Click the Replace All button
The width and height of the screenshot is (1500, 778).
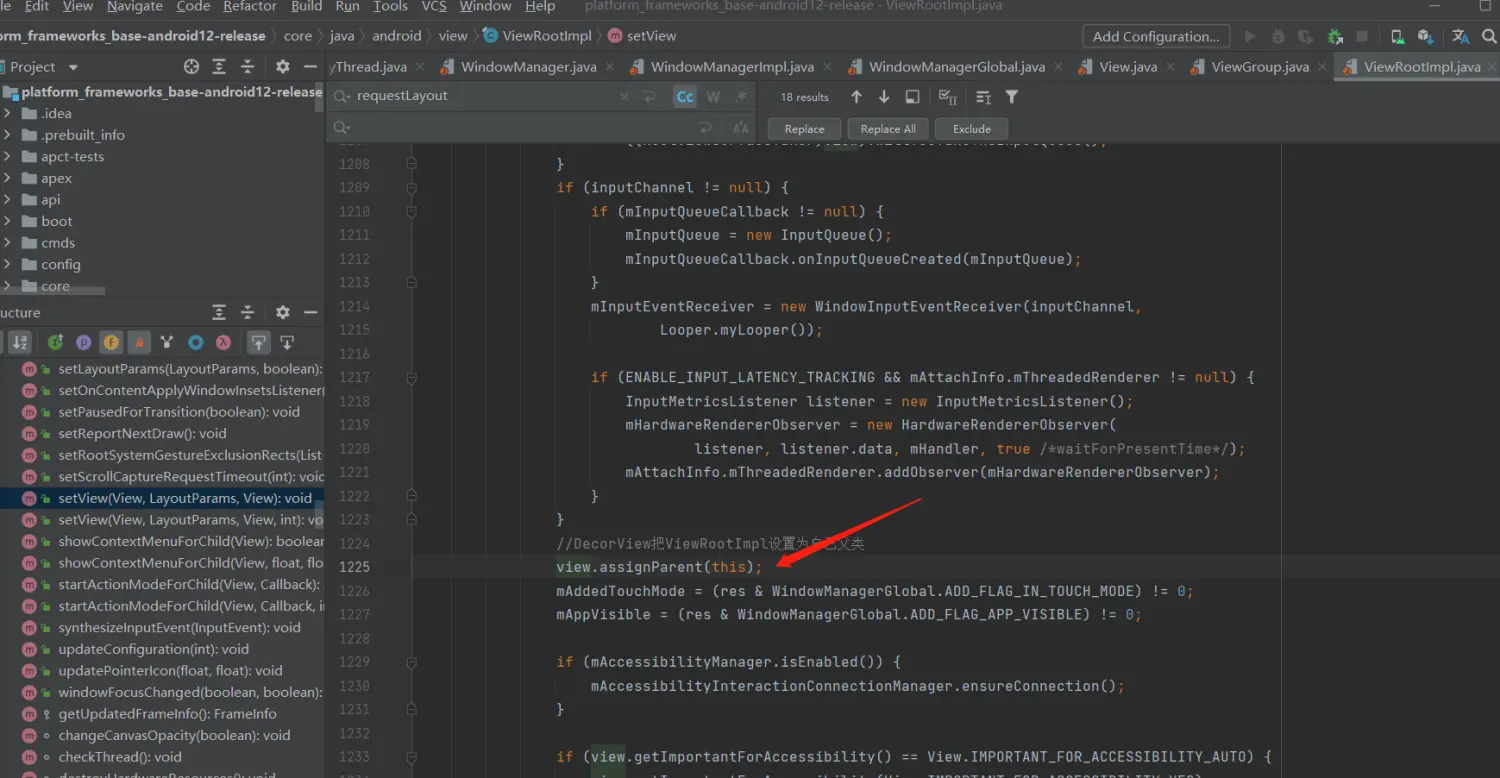(x=888, y=129)
